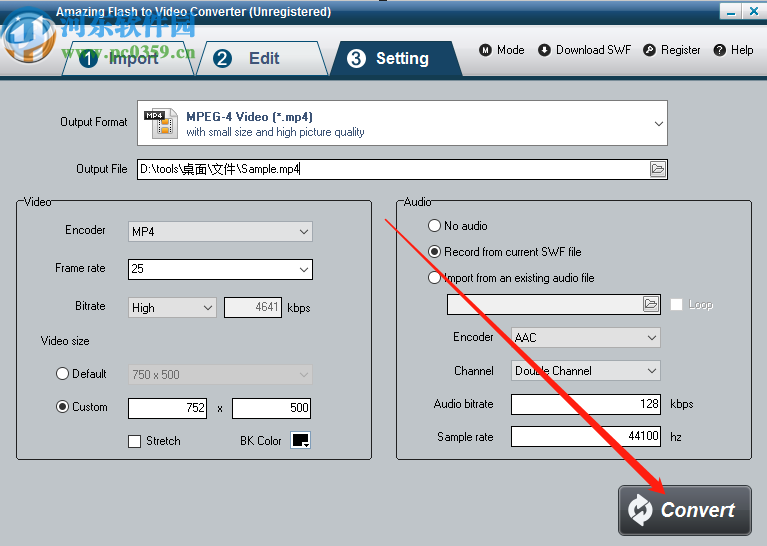Click the Register key icon
767x546 pixels.
click(649, 50)
